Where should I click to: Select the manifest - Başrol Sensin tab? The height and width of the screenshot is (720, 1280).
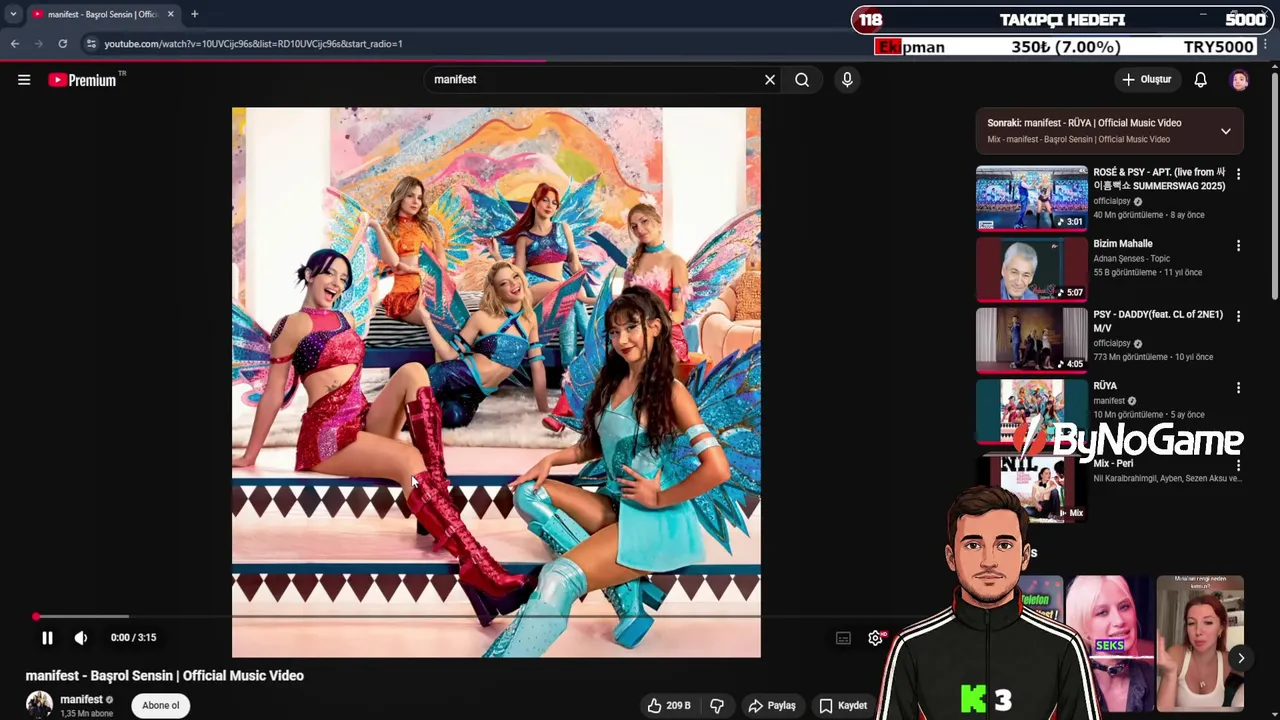tap(102, 14)
